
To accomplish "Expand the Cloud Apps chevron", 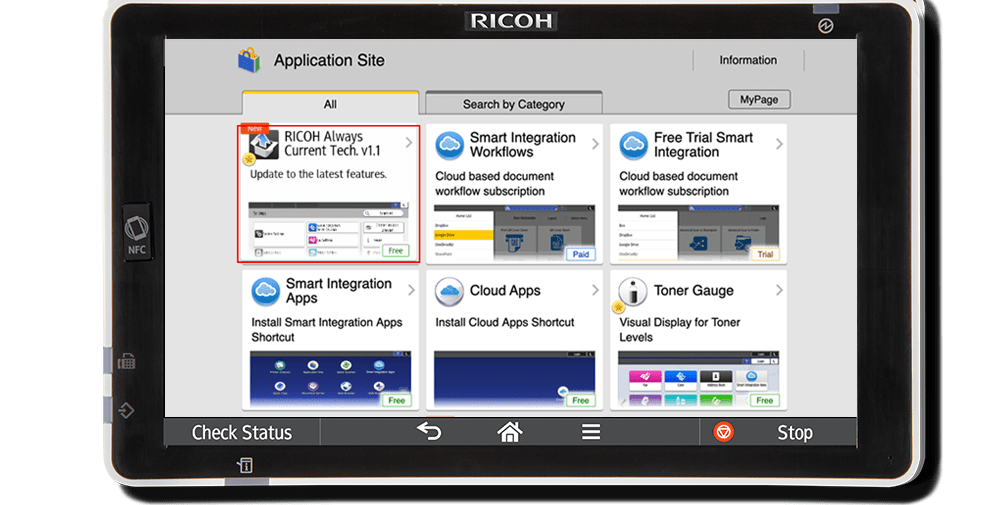I will pyautogui.click(x=595, y=290).
